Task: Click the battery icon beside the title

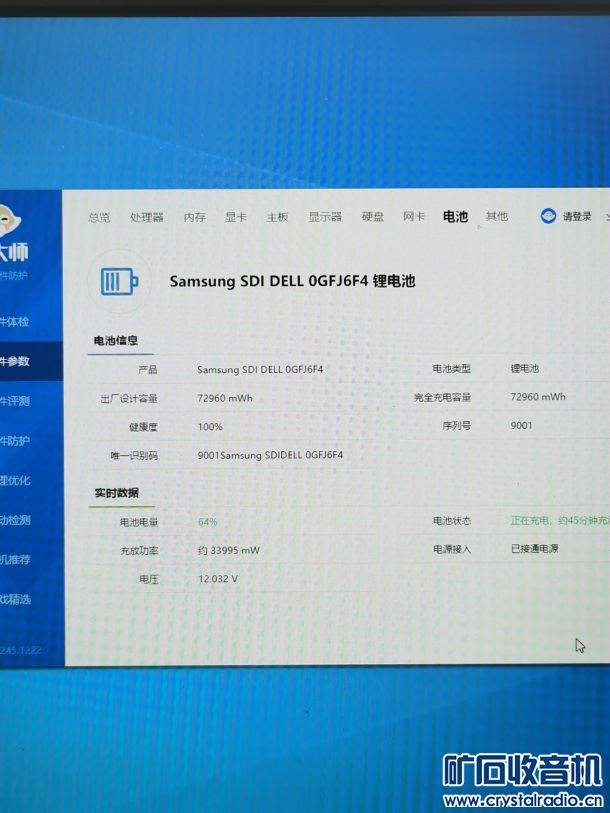Action: (119, 282)
